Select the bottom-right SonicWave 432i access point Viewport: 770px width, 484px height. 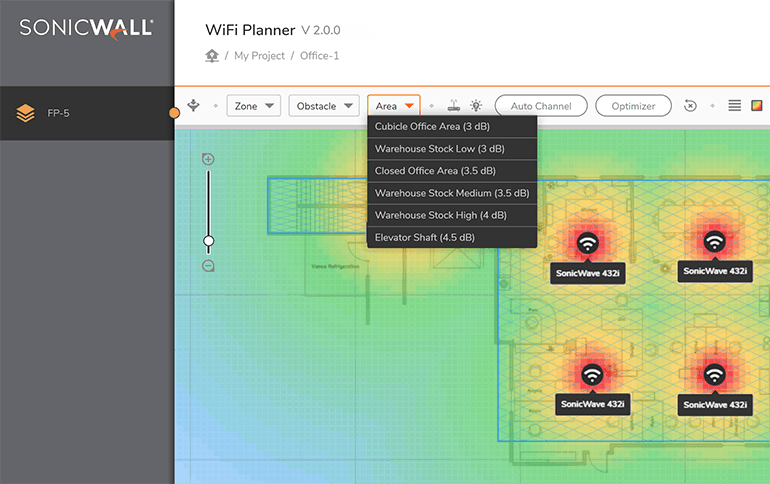715,375
